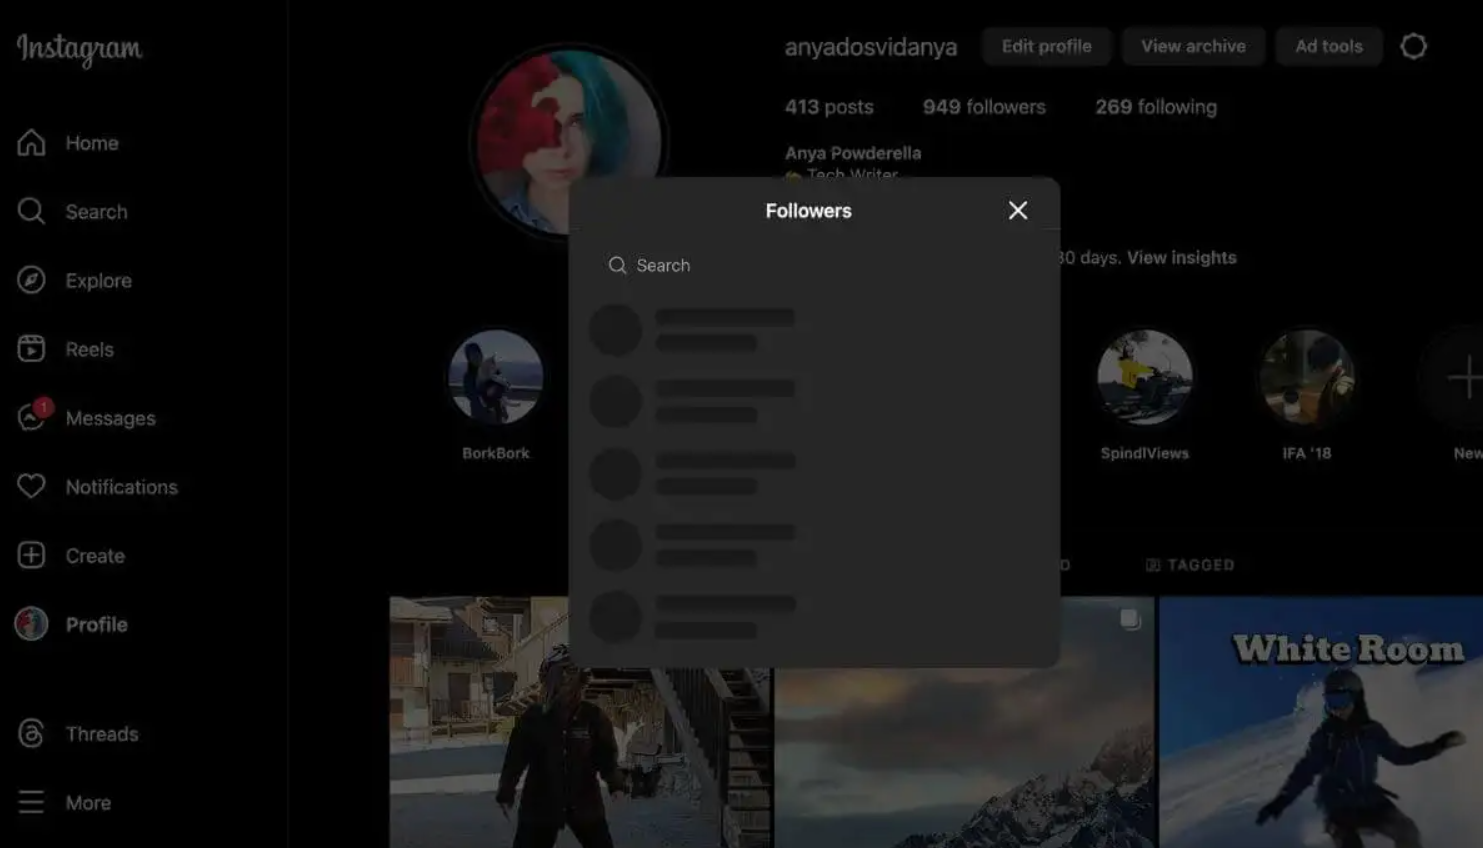Expand the More hamburger menu
This screenshot has width=1483, height=848.
point(31,802)
